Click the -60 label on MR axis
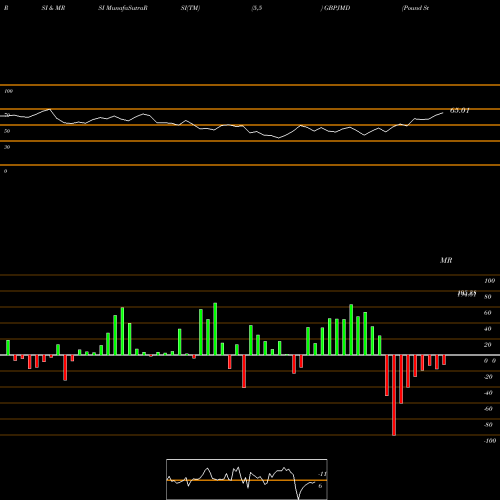Image resolution: width=500 pixels, height=500 pixels. pos(488,409)
